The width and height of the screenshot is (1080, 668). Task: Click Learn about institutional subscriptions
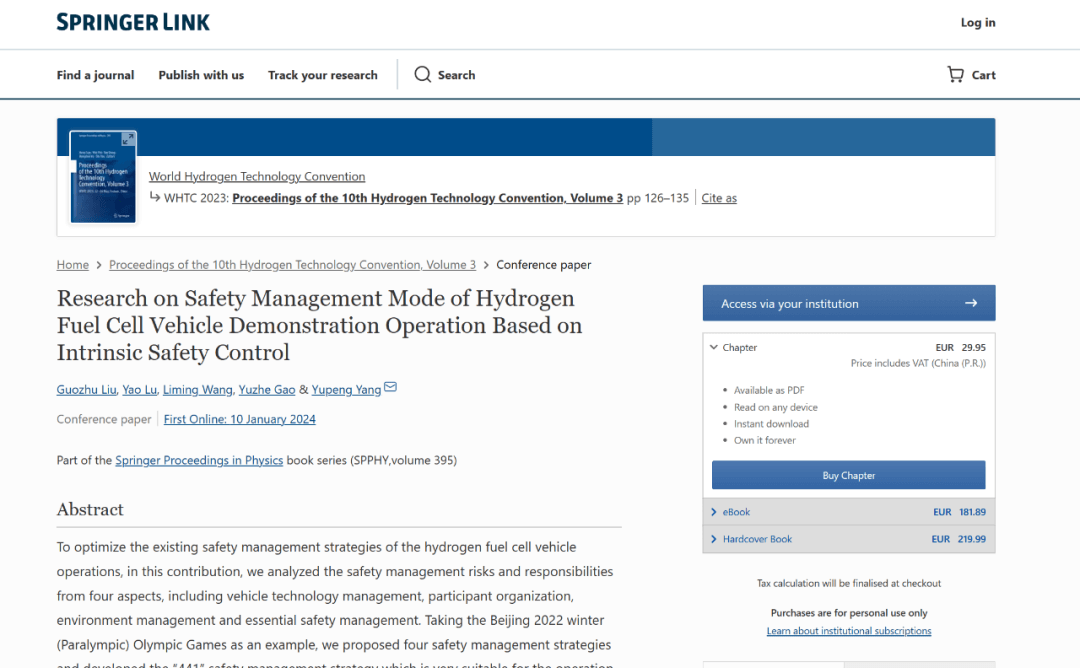[x=848, y=631]
